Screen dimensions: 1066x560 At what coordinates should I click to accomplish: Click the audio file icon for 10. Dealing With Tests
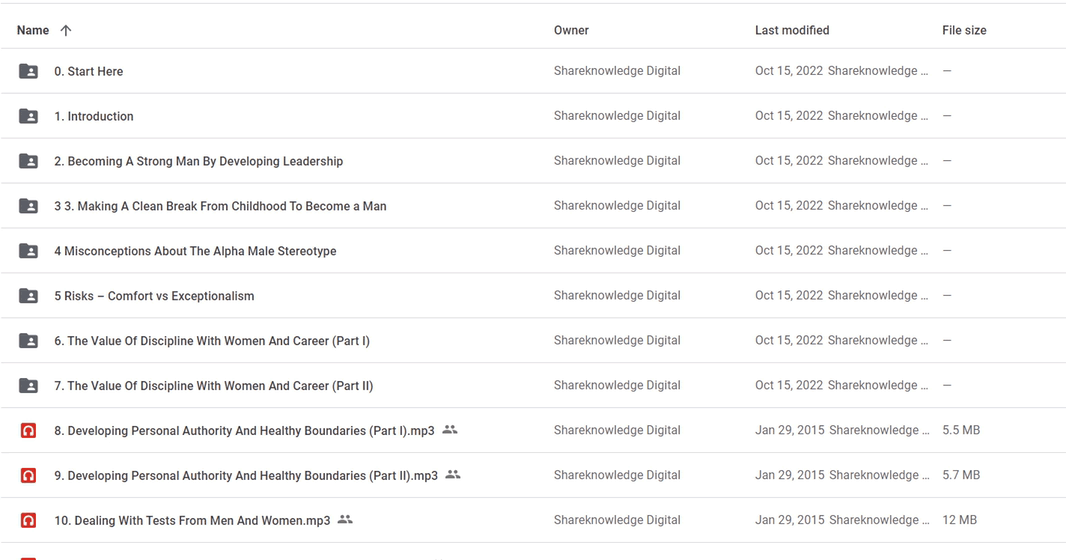point(28,520)
